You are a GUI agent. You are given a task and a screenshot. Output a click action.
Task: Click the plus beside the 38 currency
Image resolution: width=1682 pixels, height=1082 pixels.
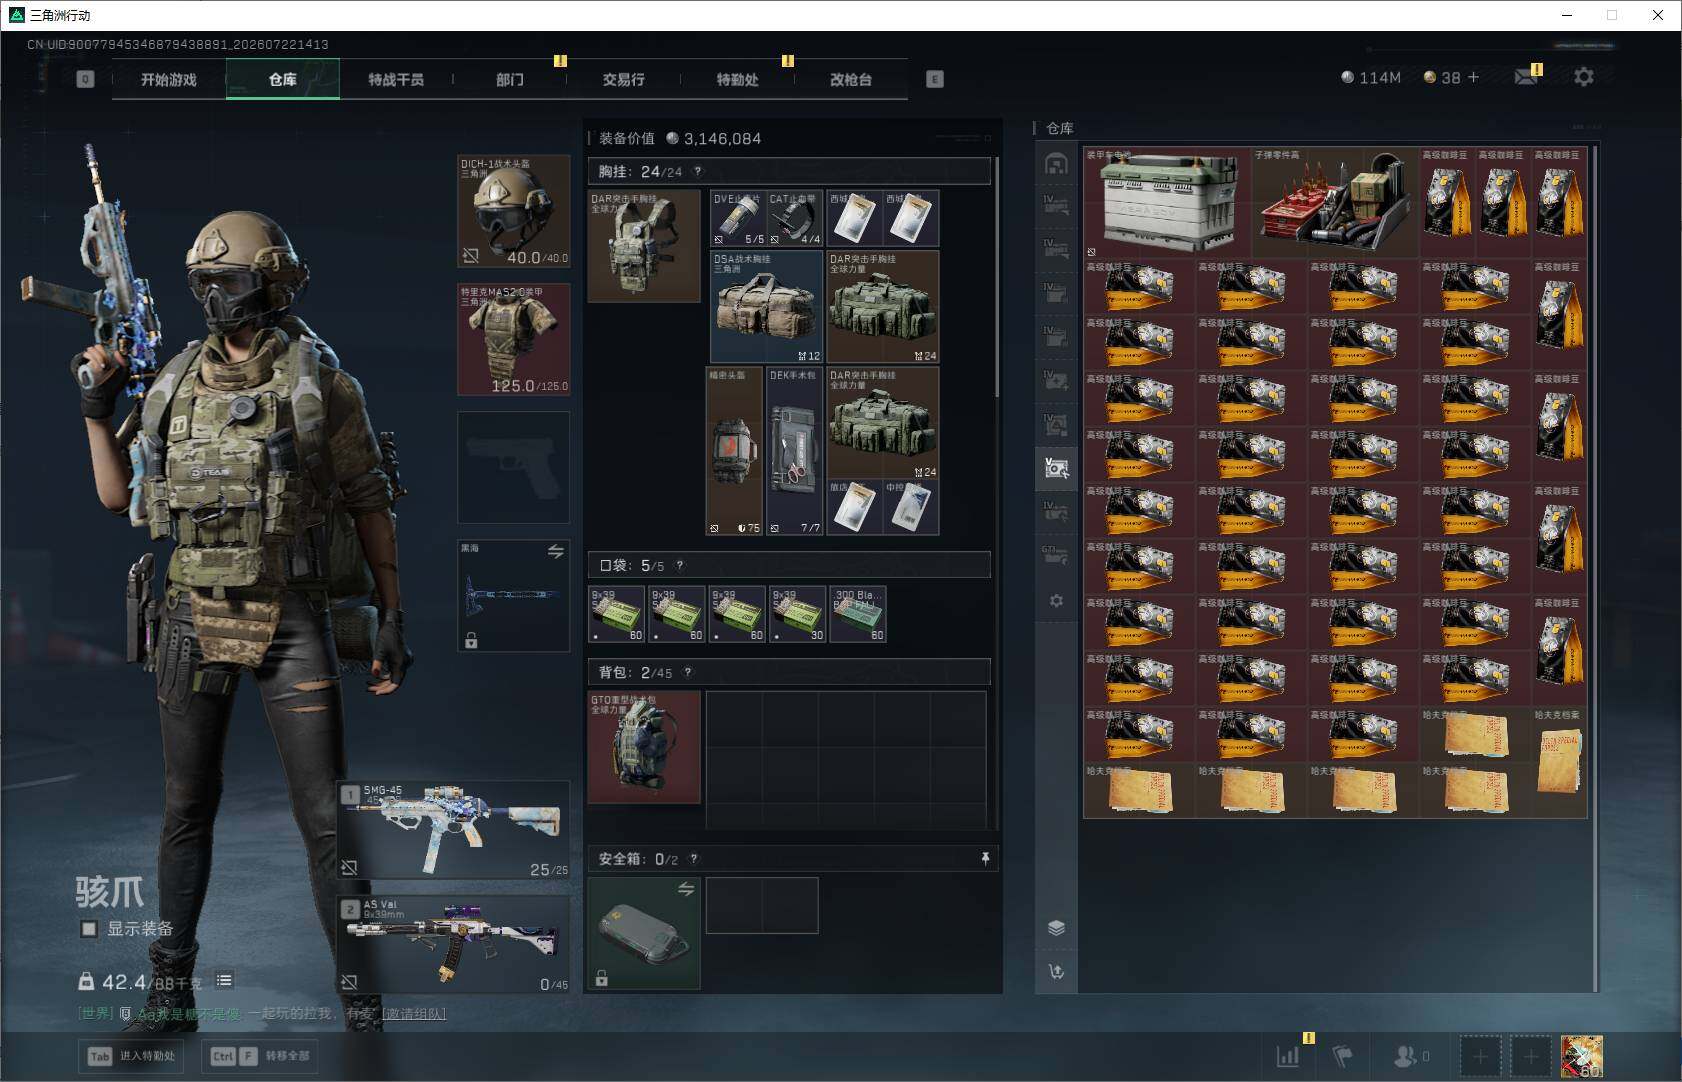pyautogui.click(x=1473, y=77)
